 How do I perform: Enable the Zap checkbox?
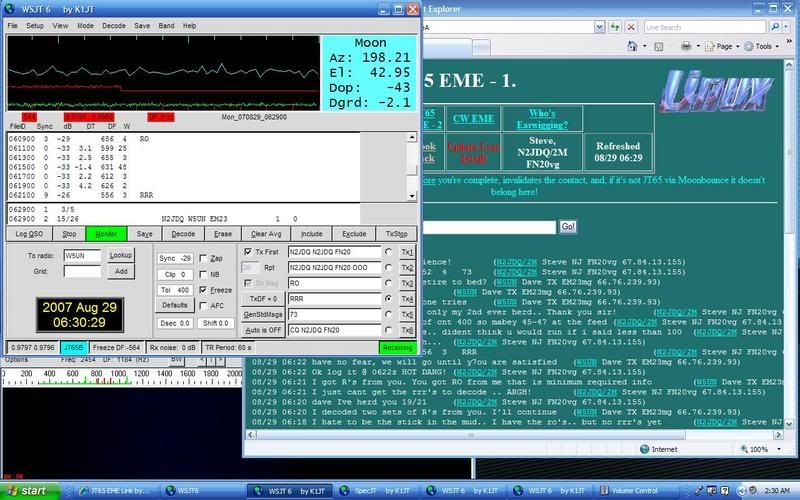tap(203, 258)
